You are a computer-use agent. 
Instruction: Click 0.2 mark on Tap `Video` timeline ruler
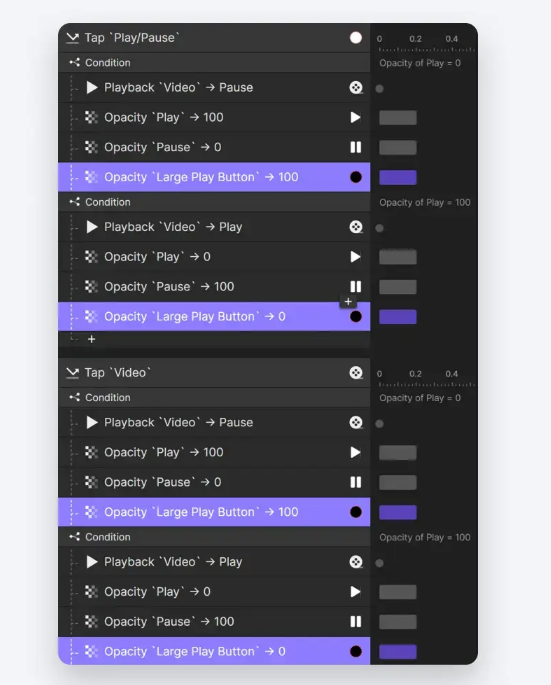tap(415, 374)
